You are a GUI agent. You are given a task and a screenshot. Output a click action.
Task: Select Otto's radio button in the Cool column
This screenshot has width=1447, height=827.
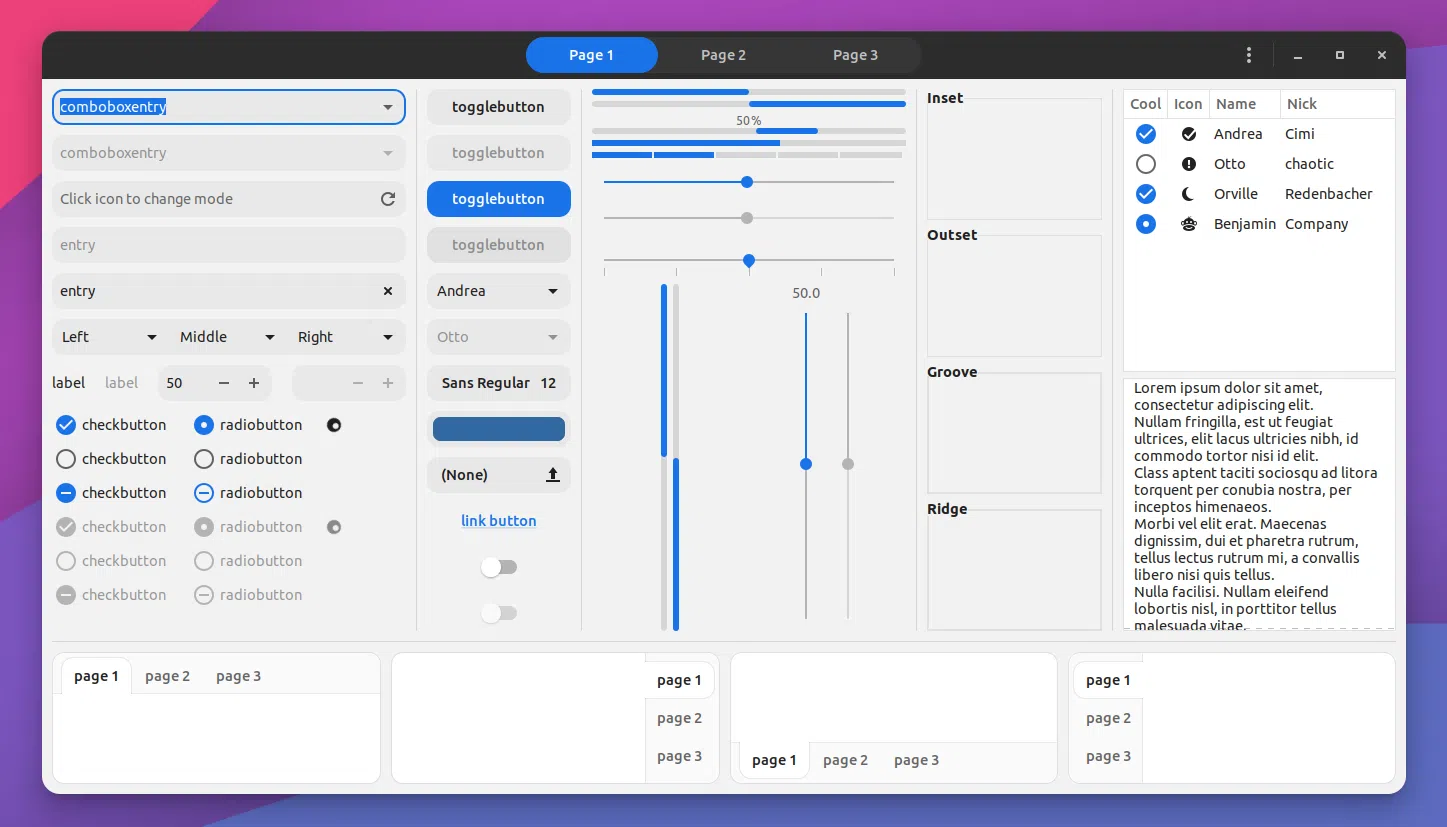(1145, 164)
